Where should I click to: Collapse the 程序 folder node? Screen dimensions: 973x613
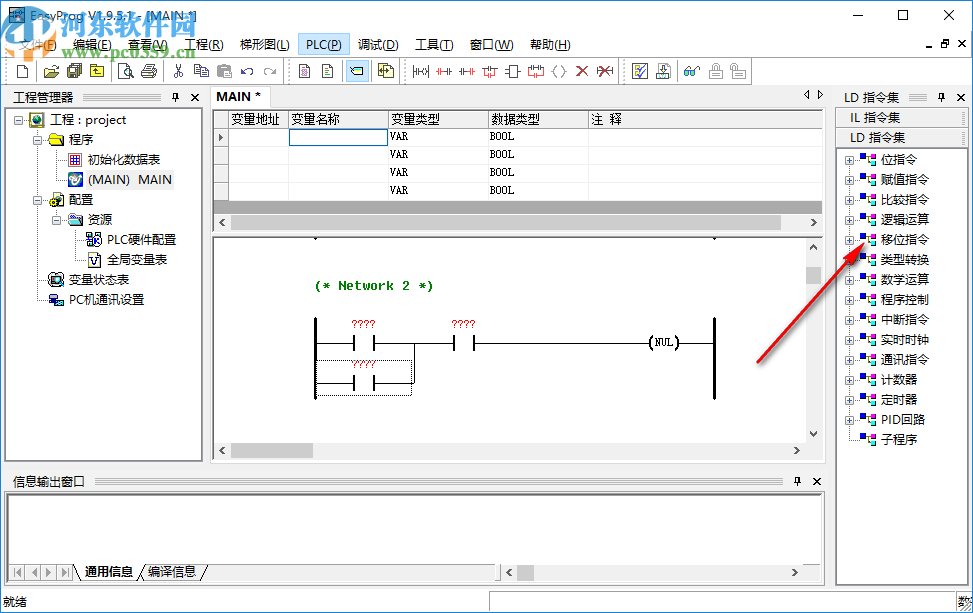point(37,140)
